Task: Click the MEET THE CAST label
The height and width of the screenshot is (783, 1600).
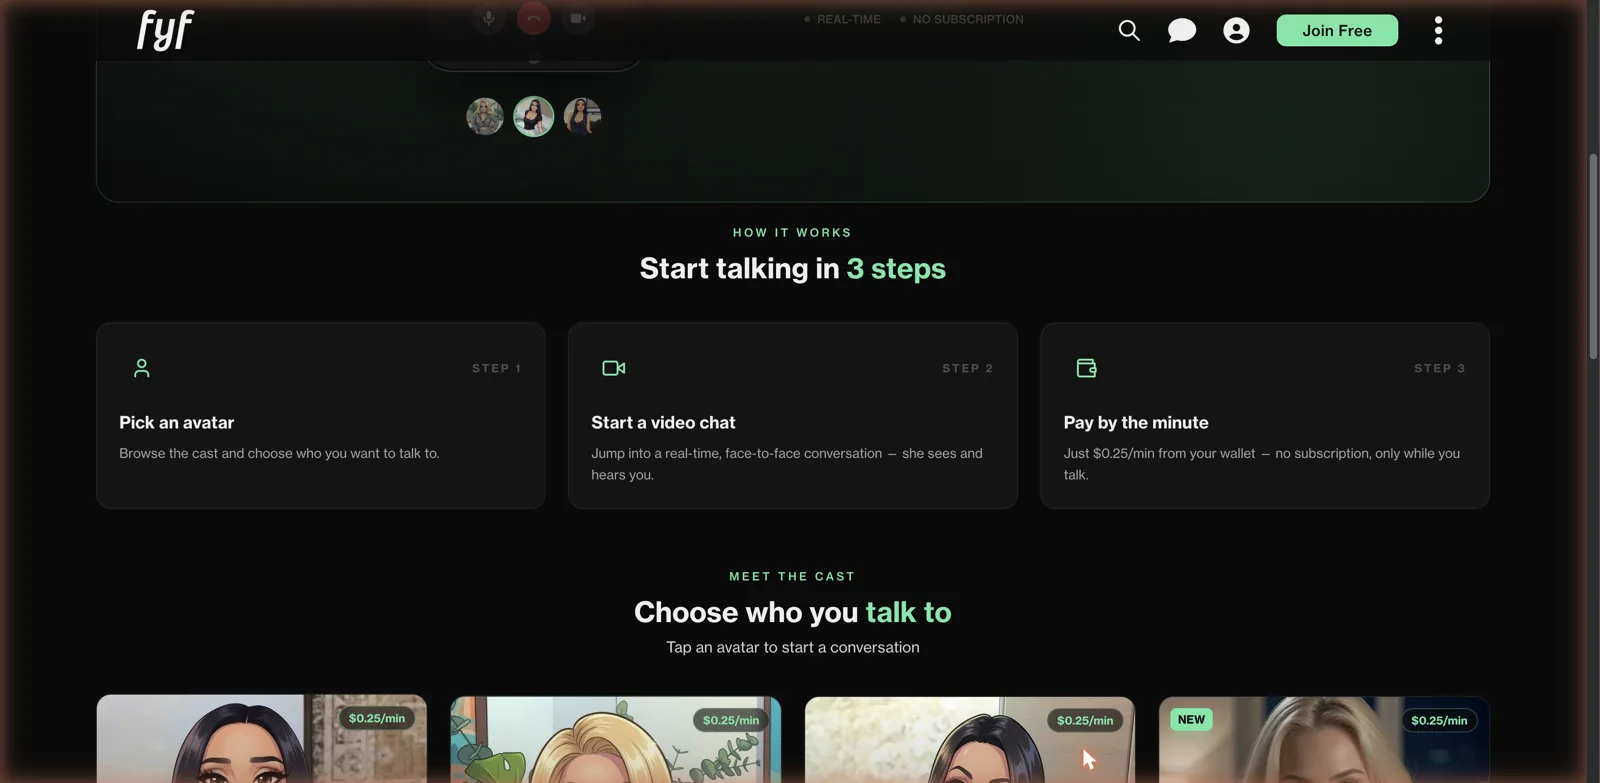Action: pos(792,576)
